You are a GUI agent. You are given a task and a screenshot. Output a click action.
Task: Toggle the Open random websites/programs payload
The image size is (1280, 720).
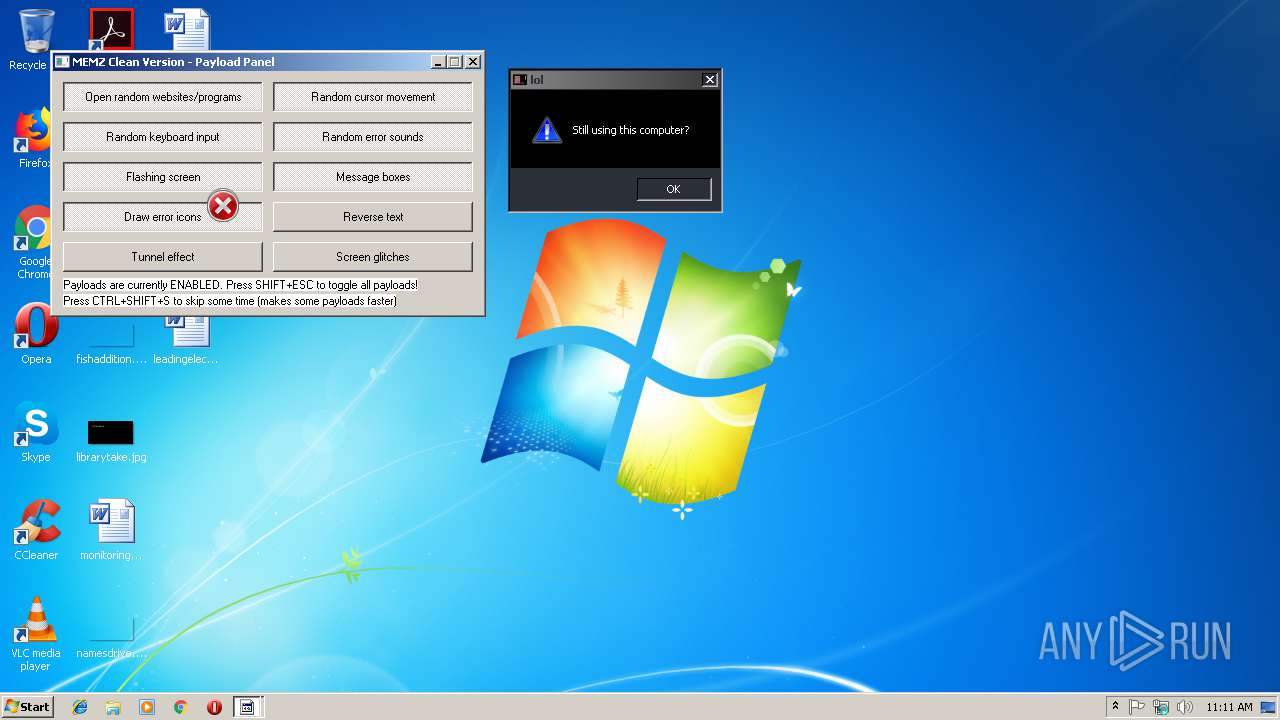163,97
